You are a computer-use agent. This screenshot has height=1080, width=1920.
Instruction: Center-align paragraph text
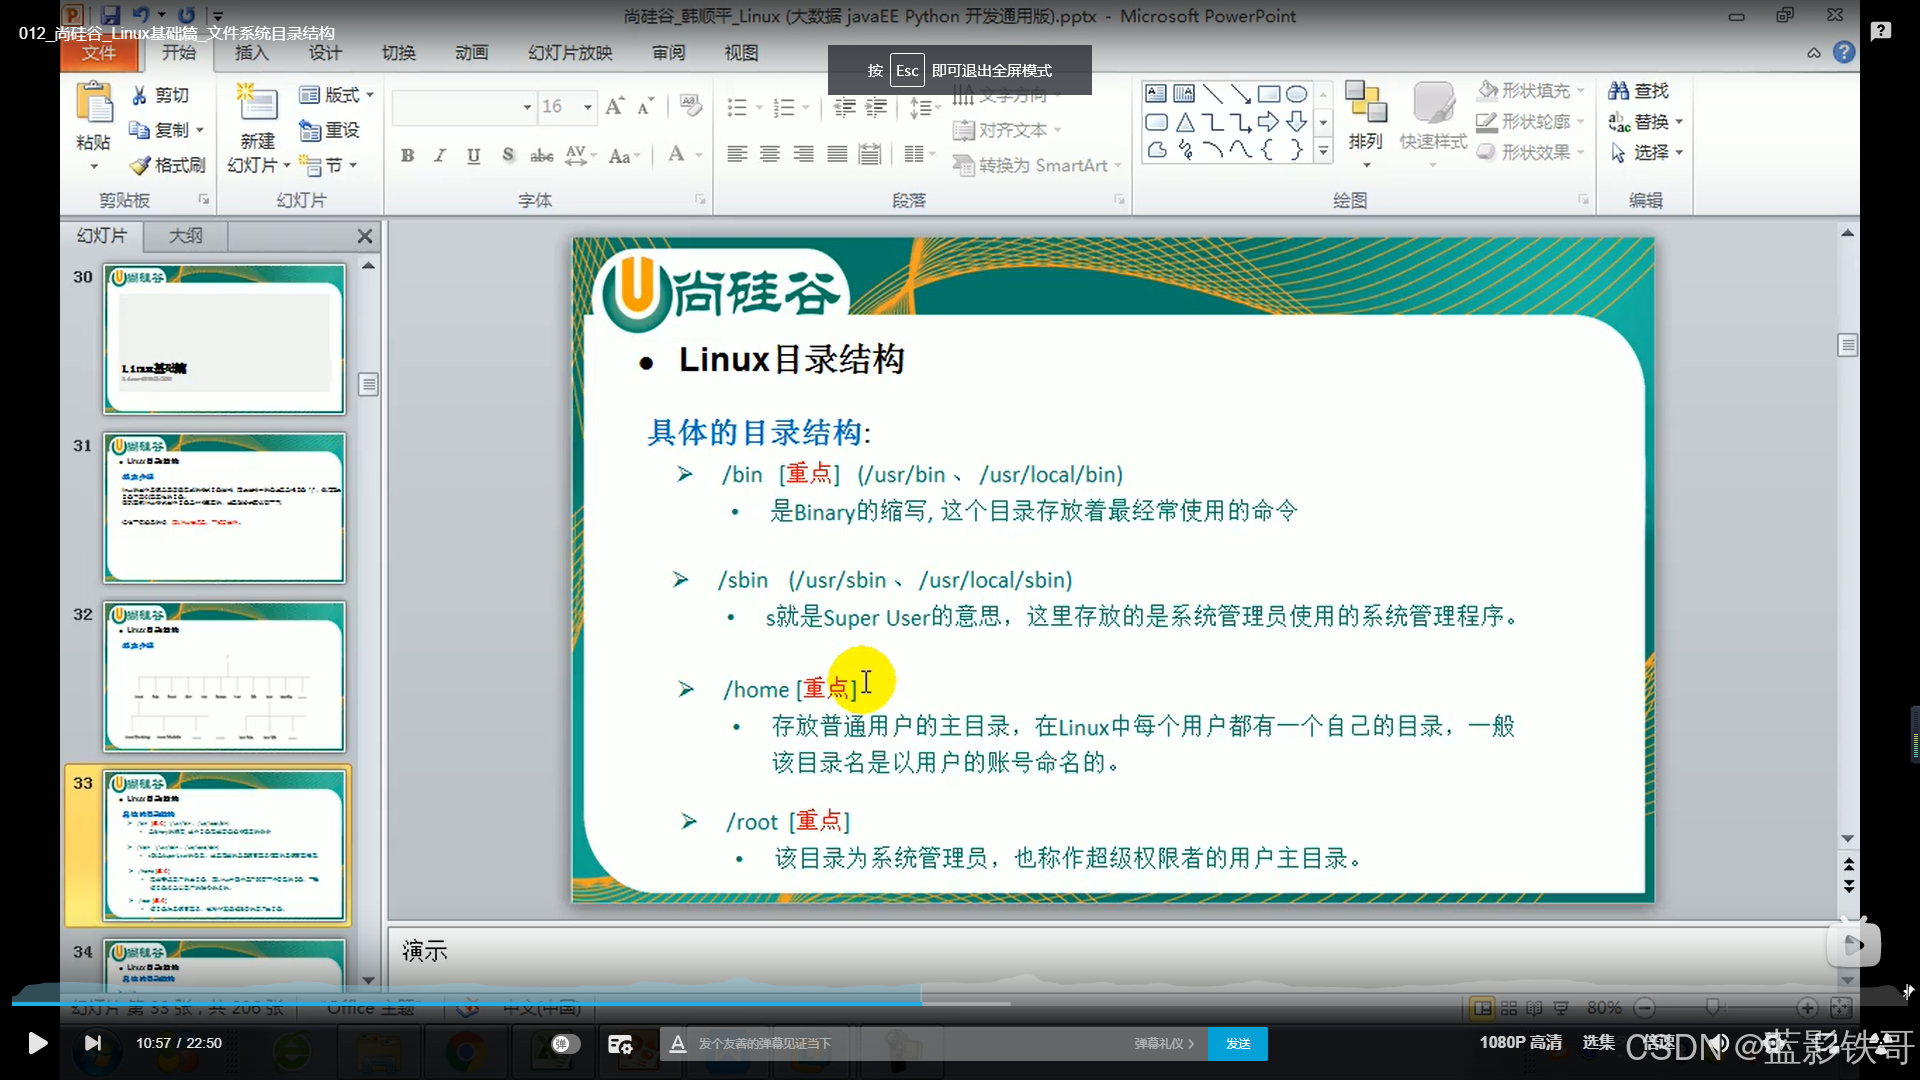click(x=770, y=154)
